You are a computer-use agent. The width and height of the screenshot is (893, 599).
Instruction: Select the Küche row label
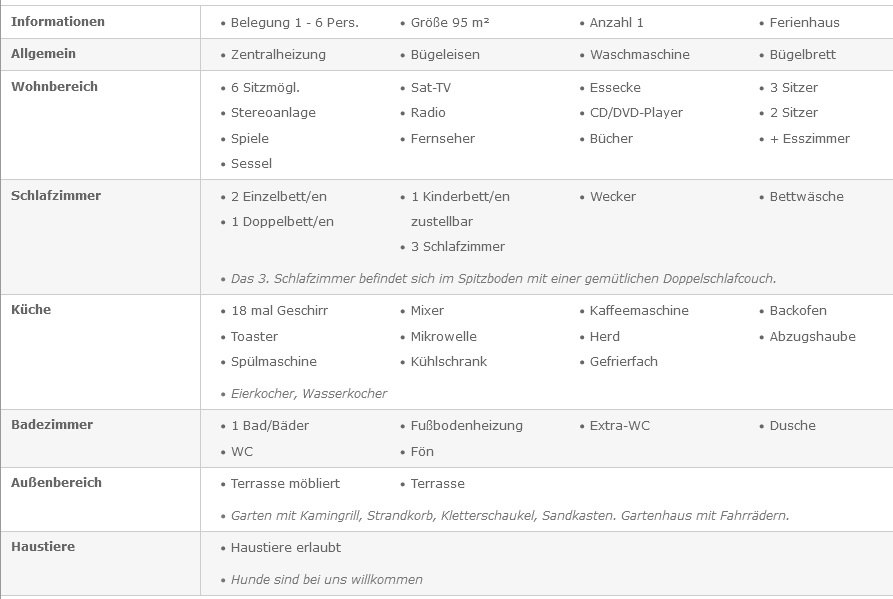31,310
